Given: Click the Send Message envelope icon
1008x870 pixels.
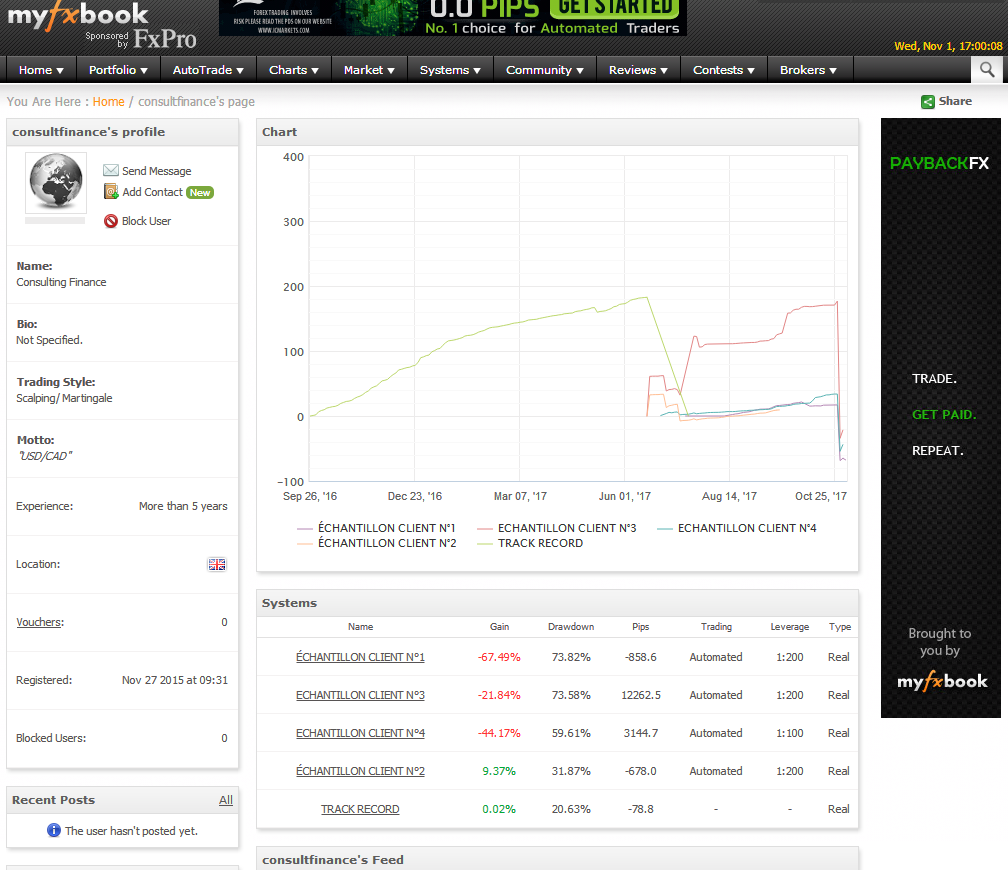Looking at the screenshot, I should [111, 171].
